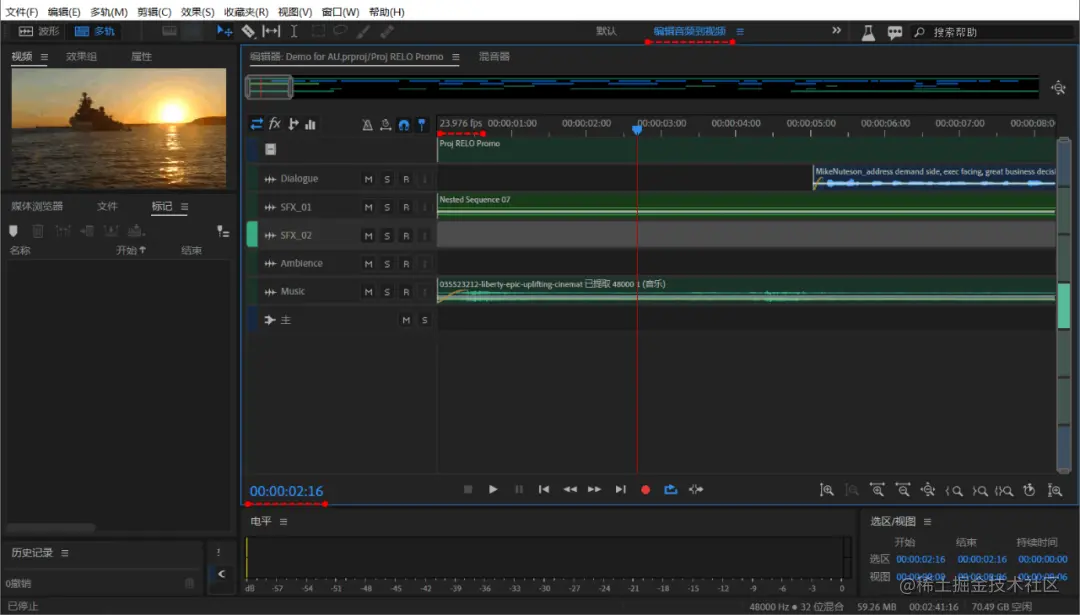
Task: Open the 效果(S) menu
Action: [198, 12]
